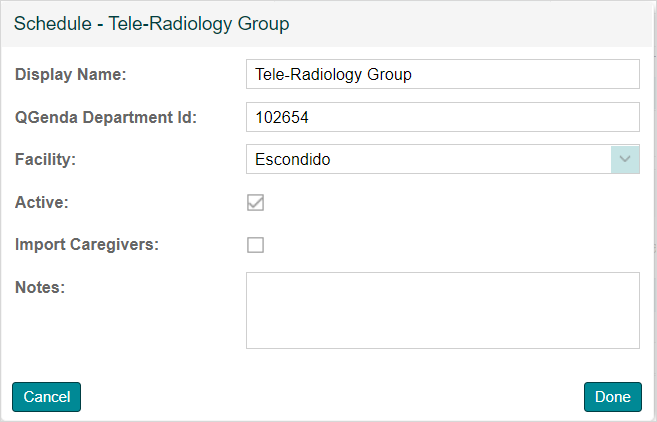657x422 pixels.
Task: Enable the Import Caregivers checkbox
Action: [x=256, y=245]
